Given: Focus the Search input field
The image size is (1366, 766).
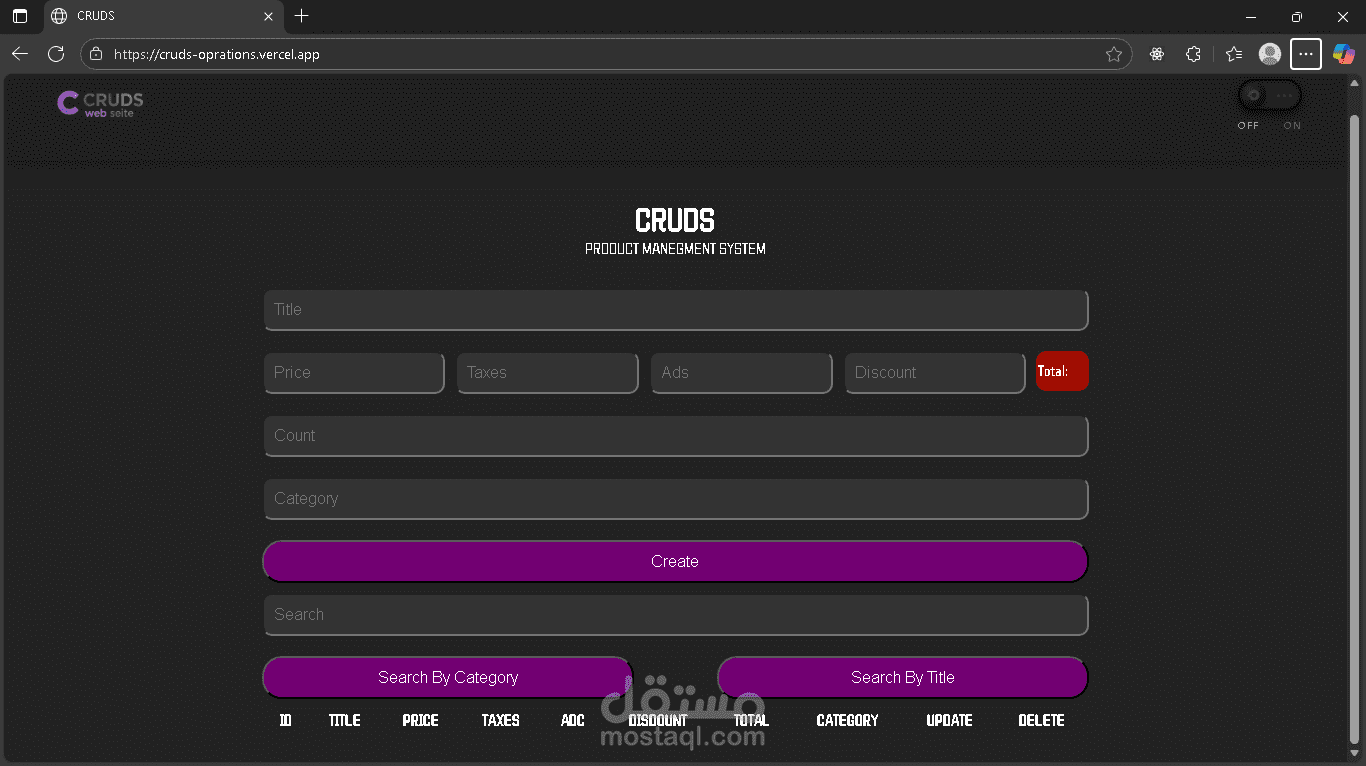Looking at the screenshot, I should point(676,615).
